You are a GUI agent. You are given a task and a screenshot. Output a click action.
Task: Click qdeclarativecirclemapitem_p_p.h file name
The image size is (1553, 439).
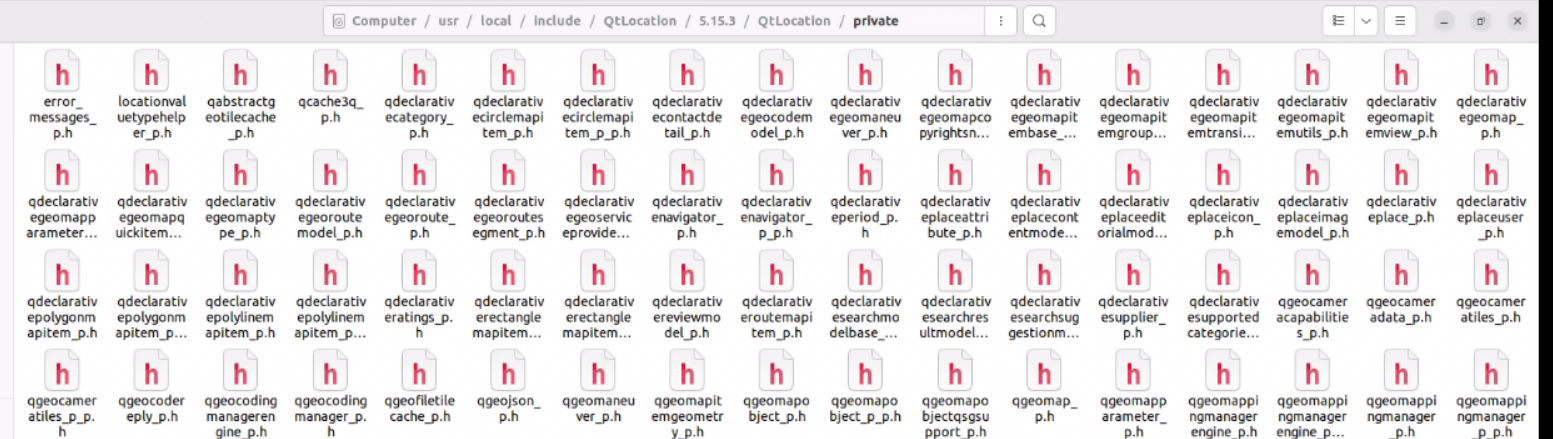tap(598, 117)
